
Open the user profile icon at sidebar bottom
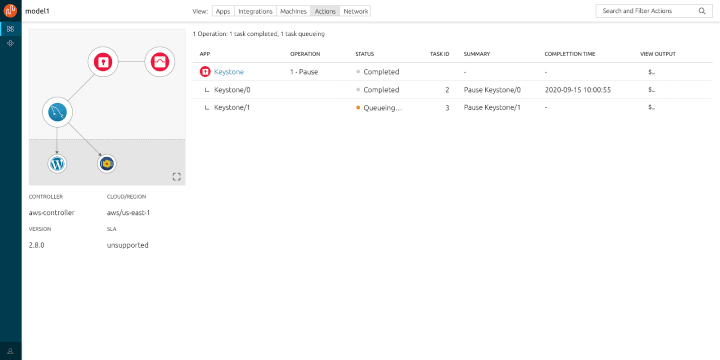(11, 351)
